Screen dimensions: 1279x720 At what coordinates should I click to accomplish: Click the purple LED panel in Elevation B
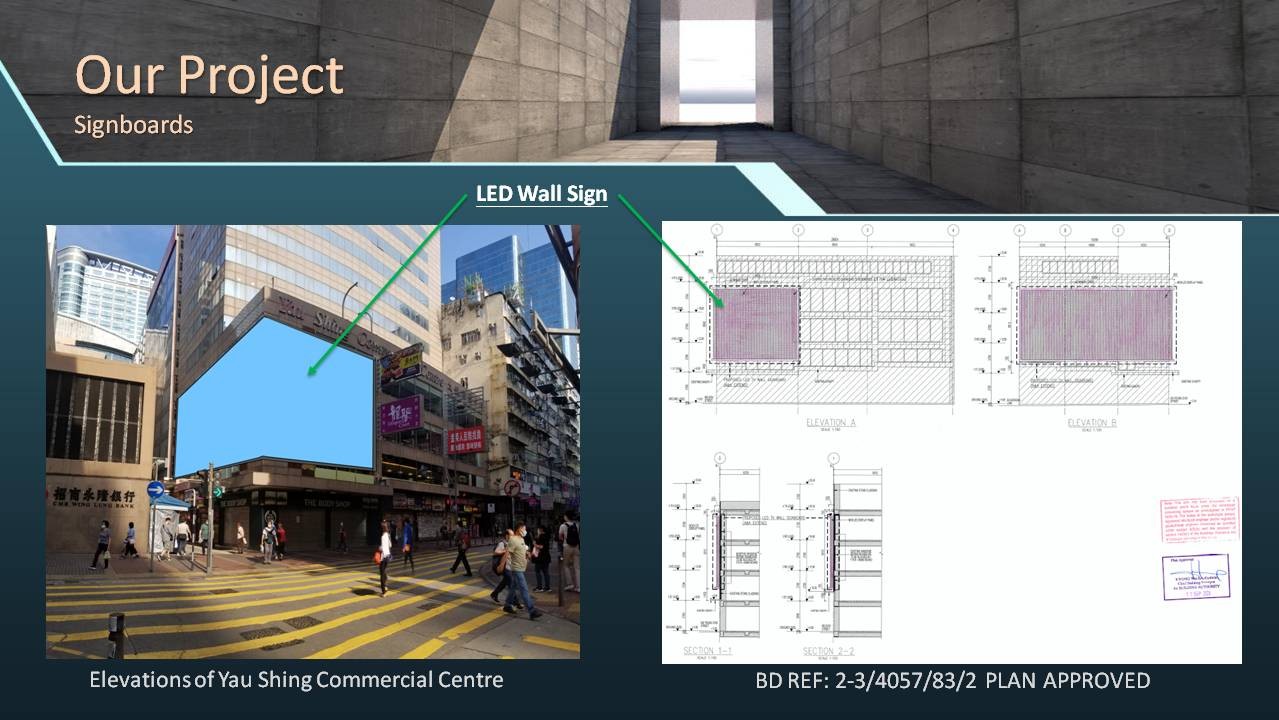[x=1095, y=325]
